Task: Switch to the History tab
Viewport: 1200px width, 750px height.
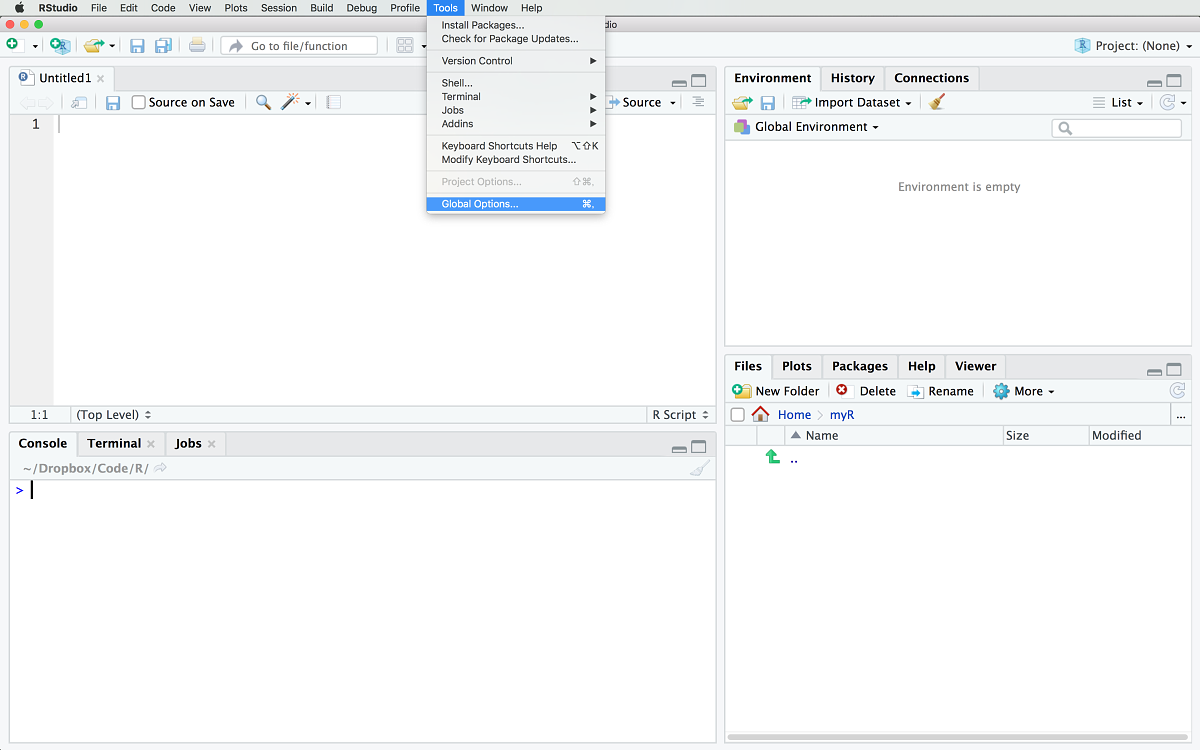Action: [x=852, y=78]
